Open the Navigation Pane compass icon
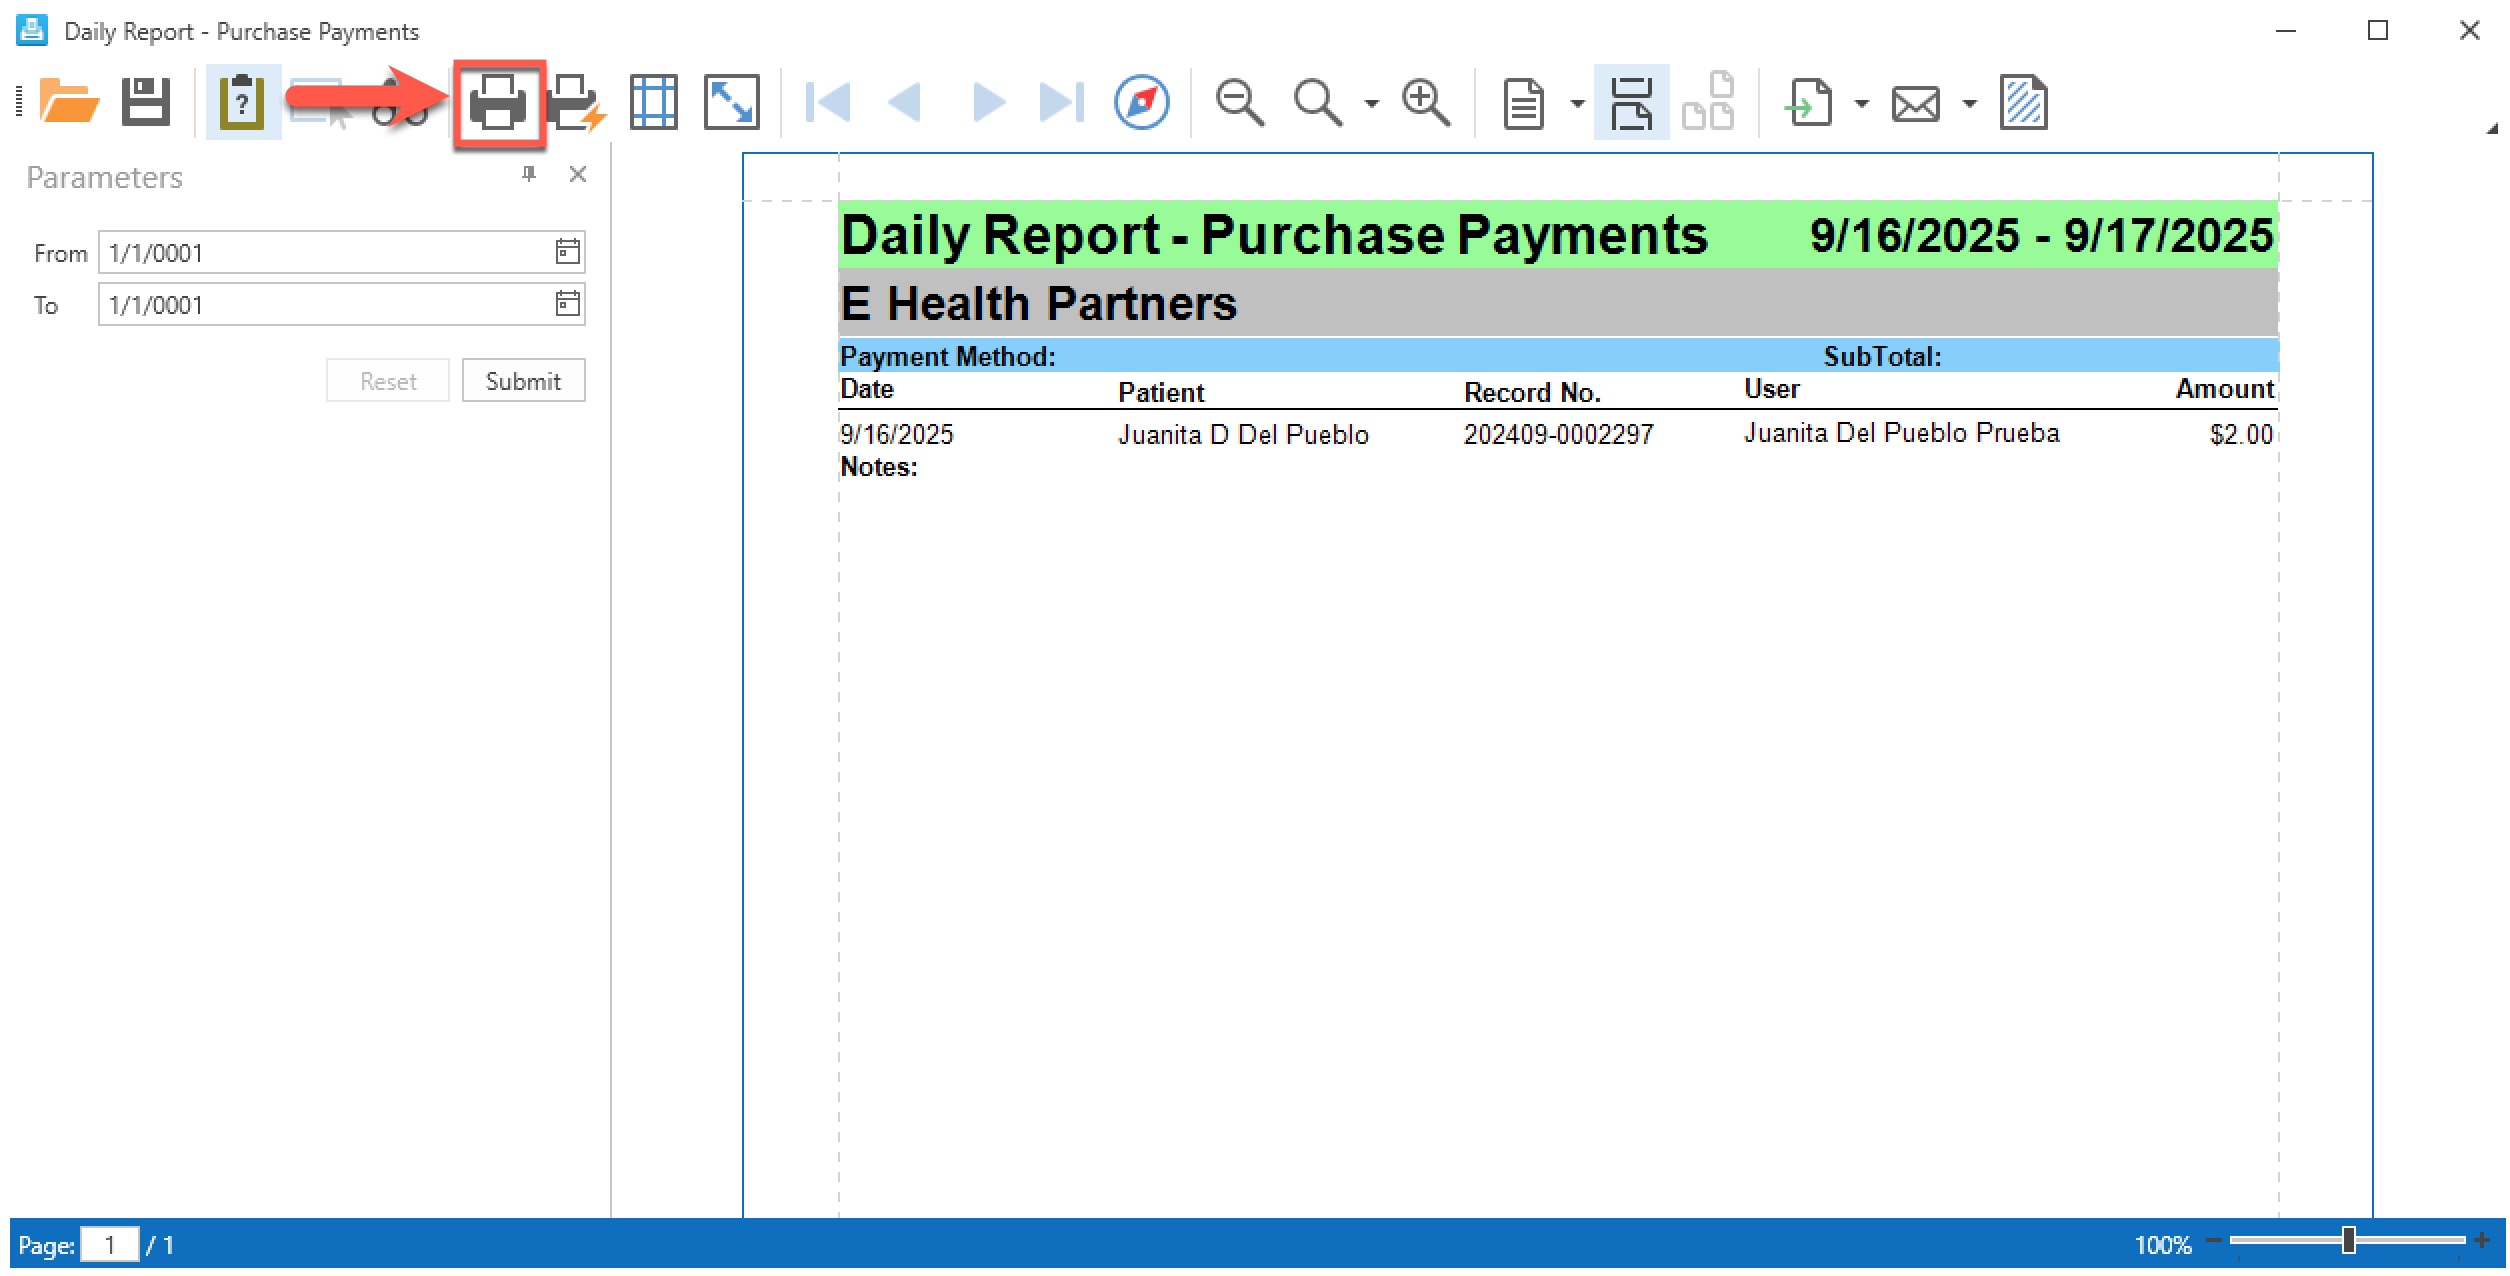2510x1276 pixels. [x=1141, y=103]
